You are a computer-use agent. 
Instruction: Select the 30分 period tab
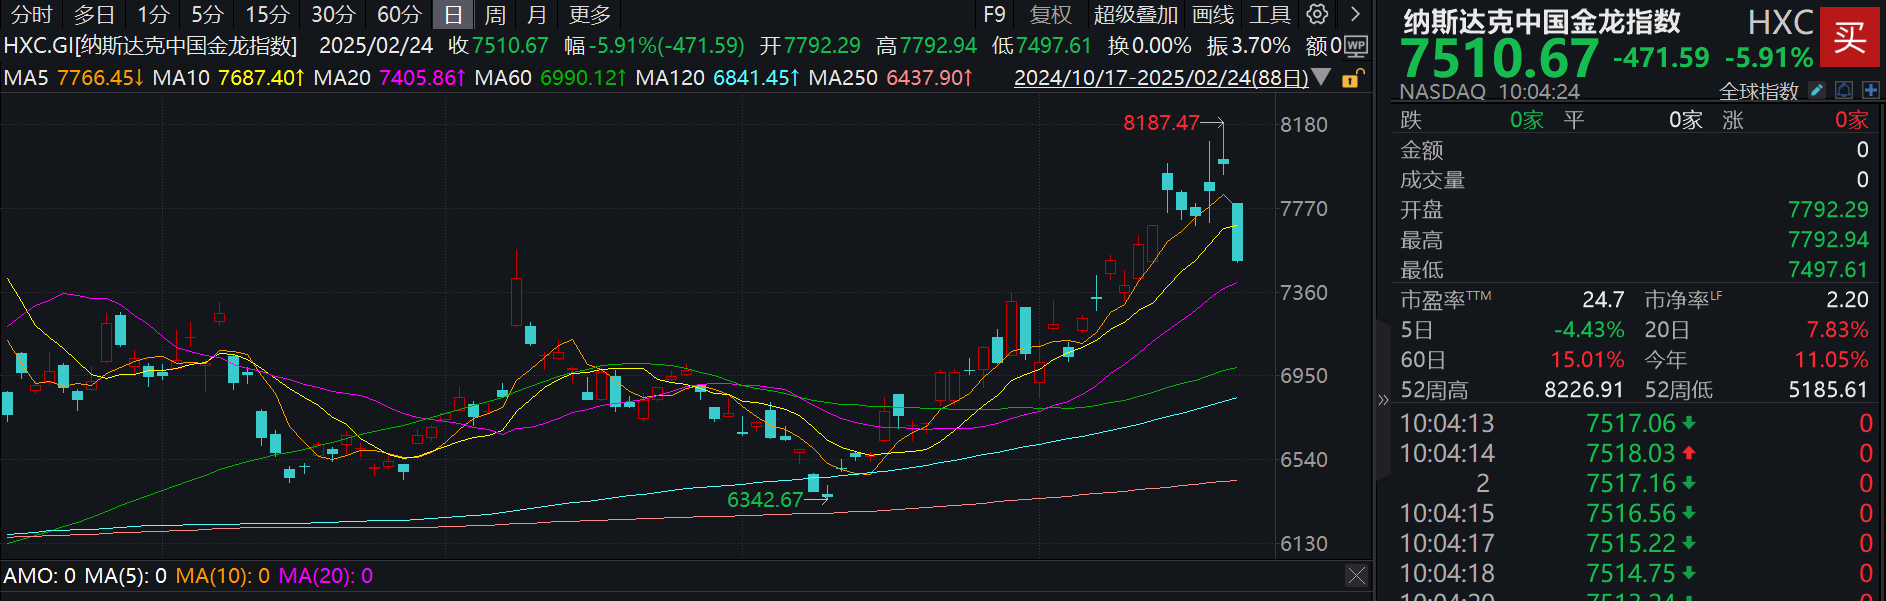333,14
